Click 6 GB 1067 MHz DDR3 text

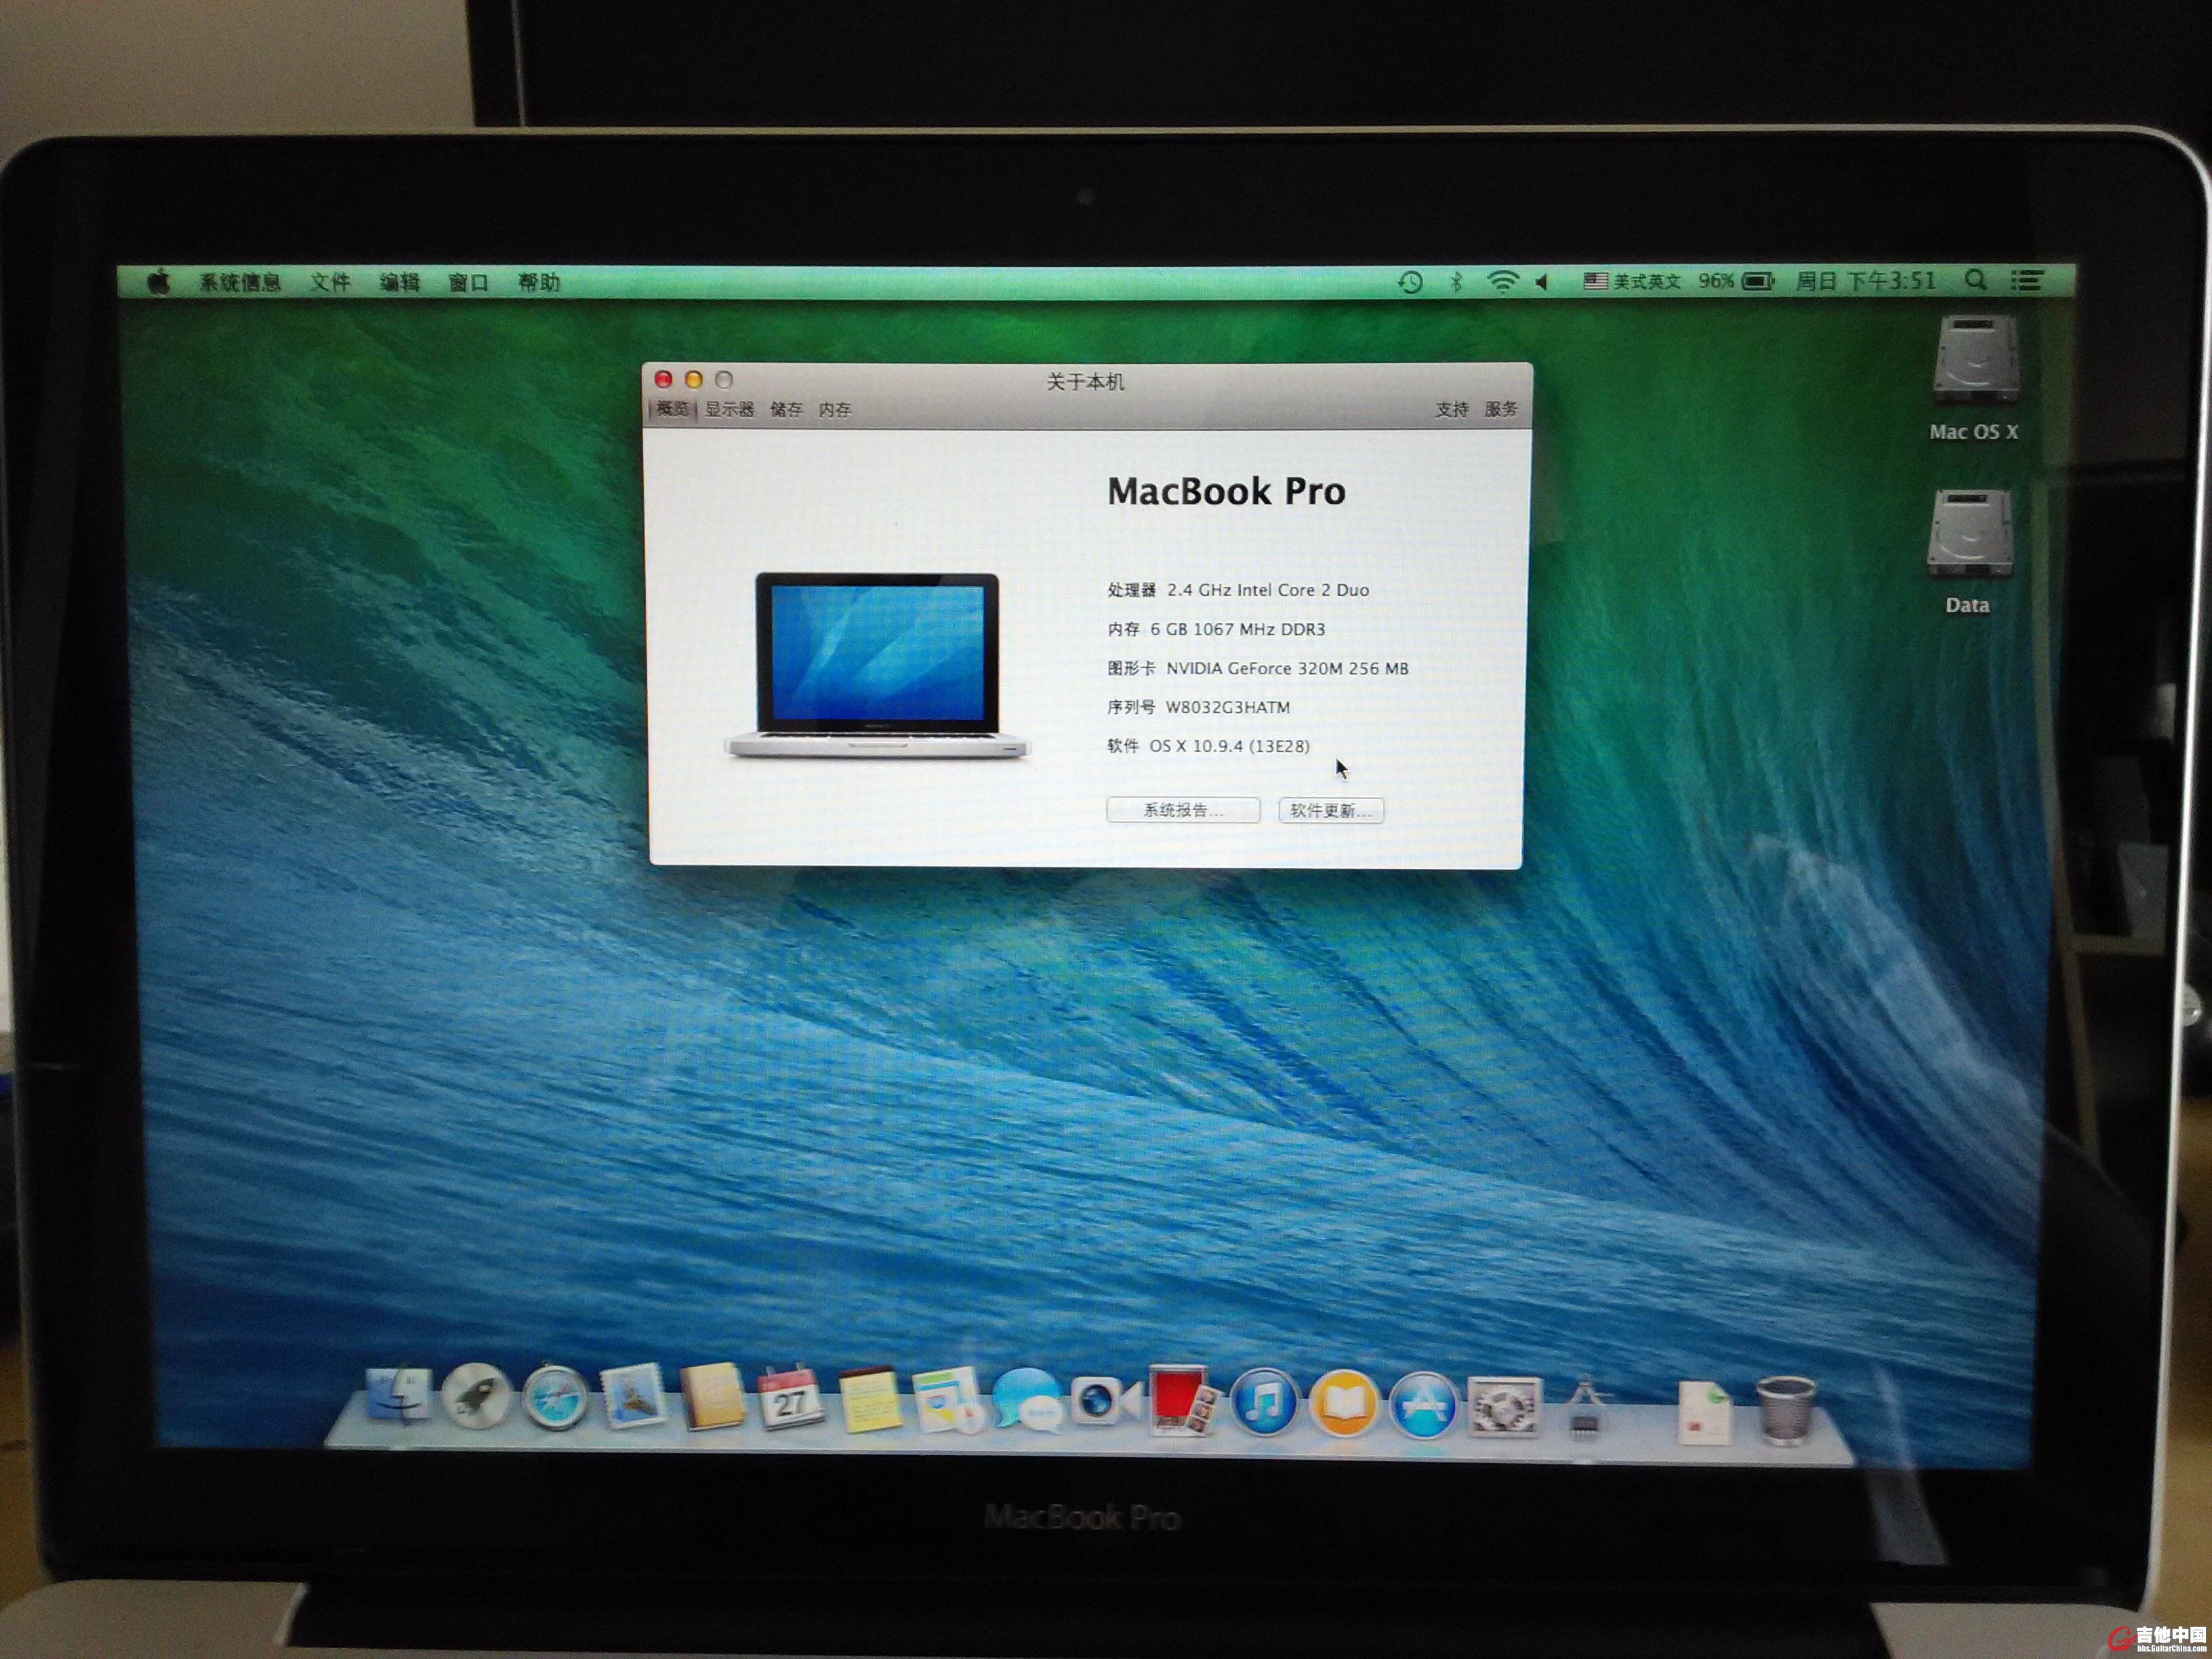click(1237, 629)
